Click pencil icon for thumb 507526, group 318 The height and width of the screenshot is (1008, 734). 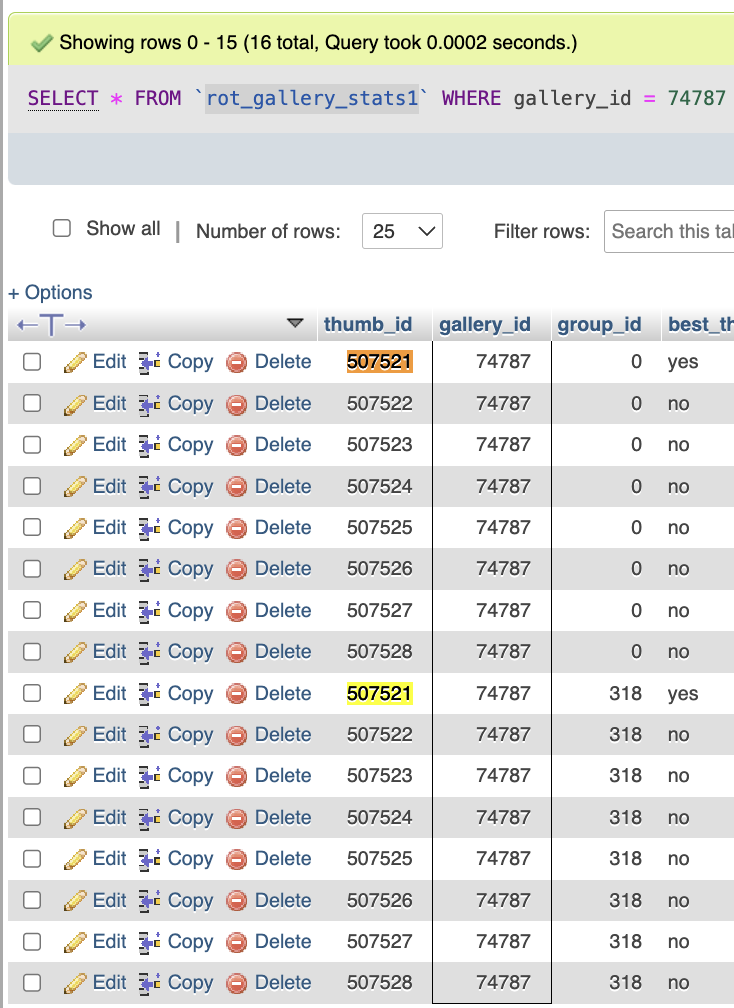[75, 901]
